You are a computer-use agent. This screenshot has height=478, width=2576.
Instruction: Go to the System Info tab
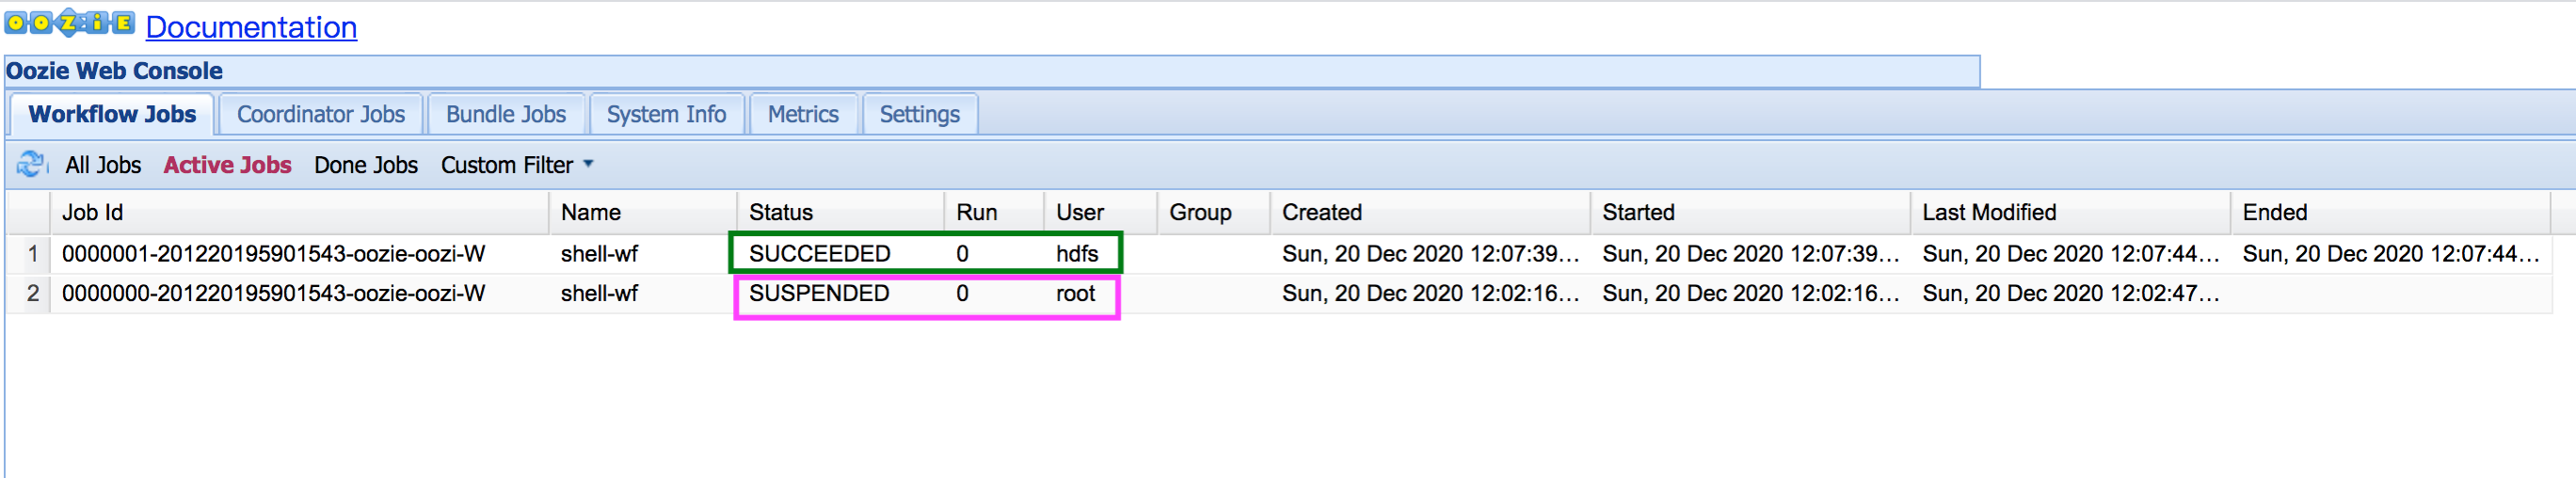pos(666,115)
